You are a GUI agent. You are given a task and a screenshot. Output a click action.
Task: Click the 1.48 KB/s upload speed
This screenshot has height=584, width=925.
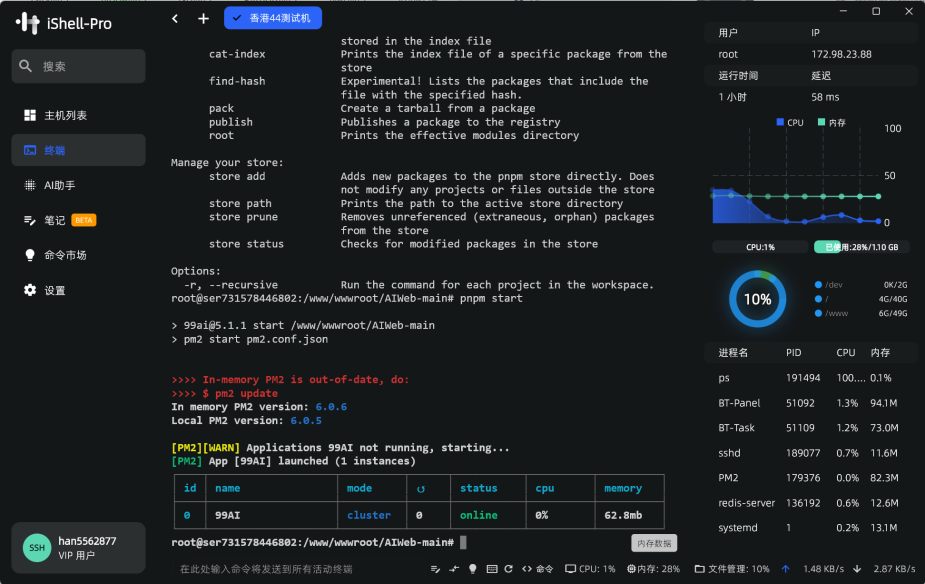pyautogui.click(x=823, y=569)
